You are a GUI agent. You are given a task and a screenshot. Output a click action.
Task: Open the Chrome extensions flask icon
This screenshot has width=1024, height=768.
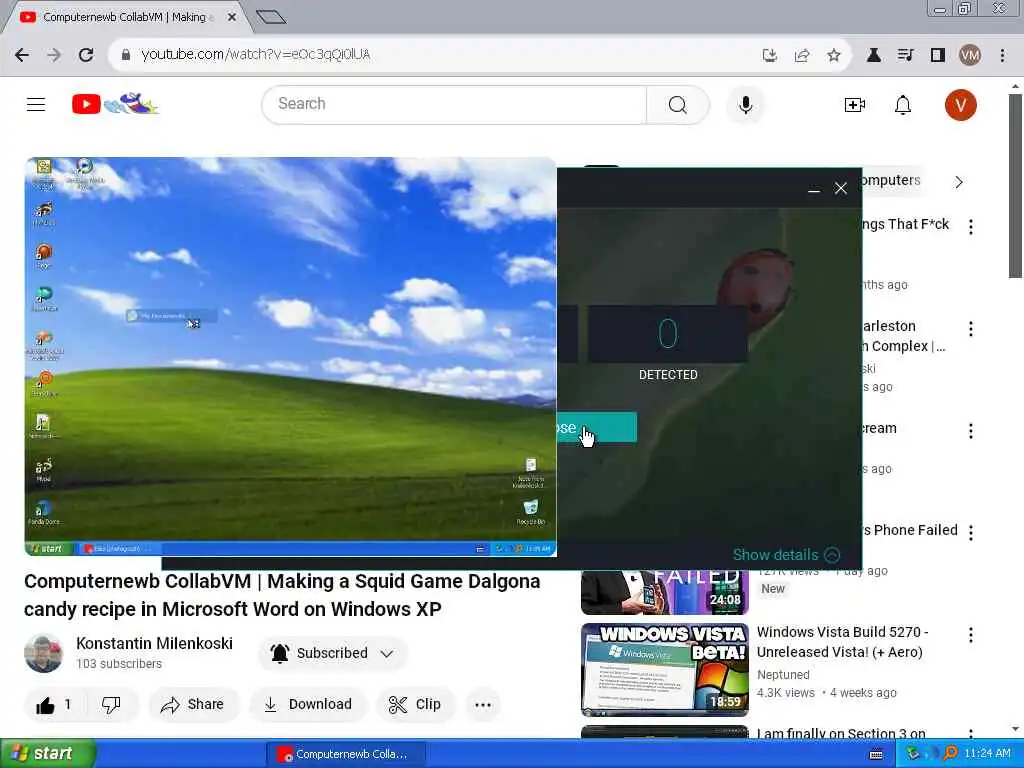(x=873, y=56)
